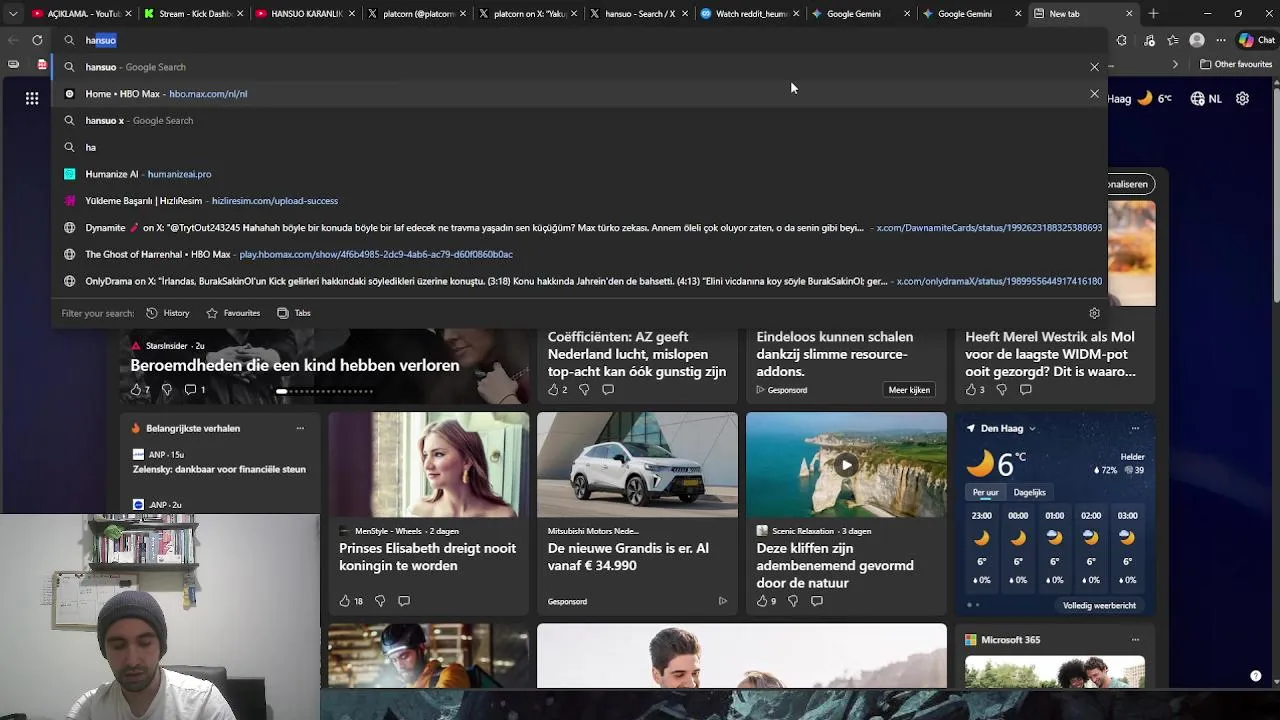
Task: Filter search by History
Action: (167, 313)
